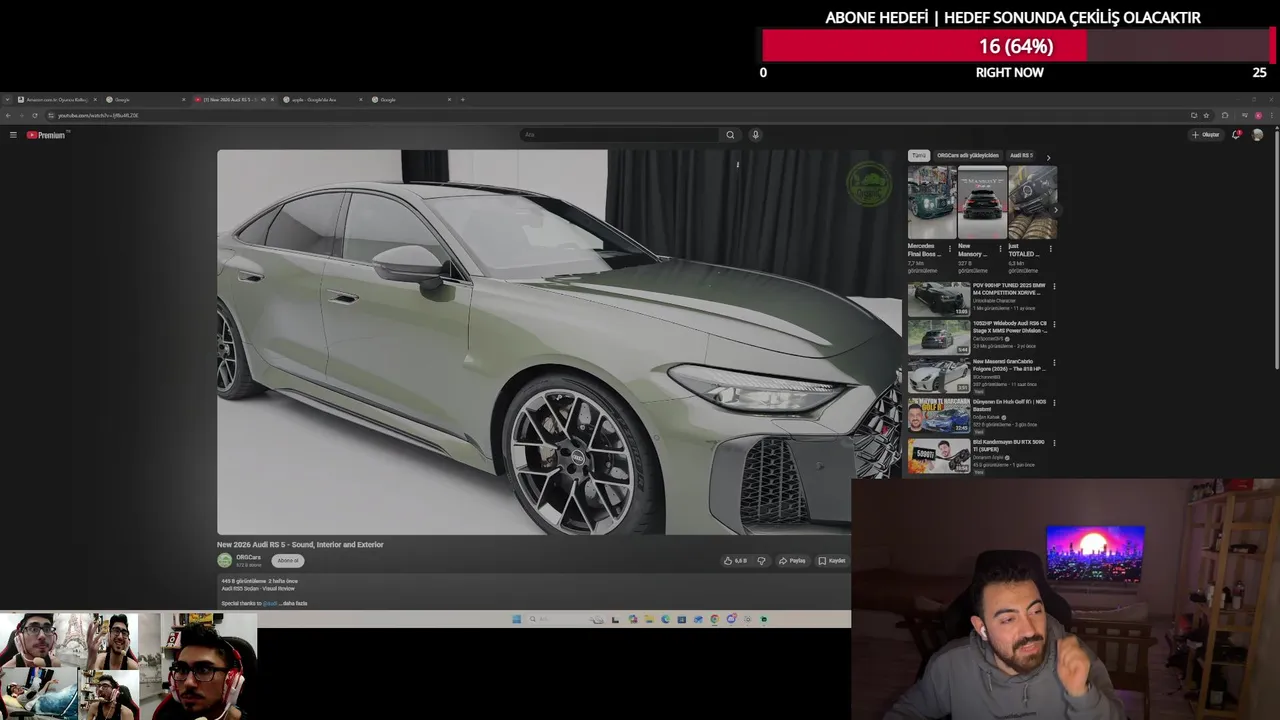Click the browser back arrow

pyautogui.click(x=8, y=115)
